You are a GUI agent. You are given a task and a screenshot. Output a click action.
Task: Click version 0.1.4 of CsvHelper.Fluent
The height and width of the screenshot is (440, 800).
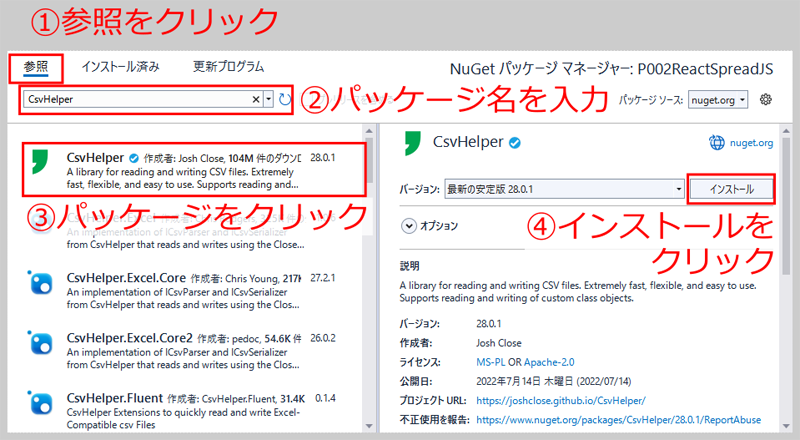pos(325,398)
